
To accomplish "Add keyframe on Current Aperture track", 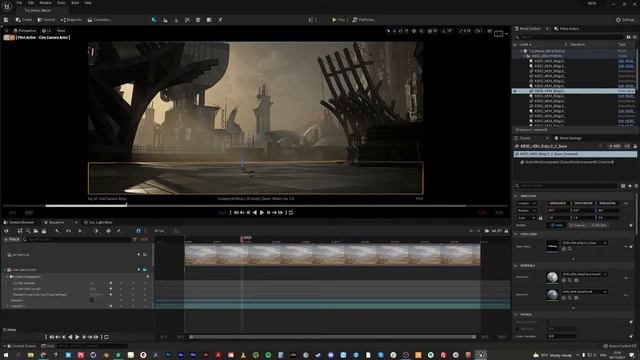I will pyautogui.click(x=133, y=283).
